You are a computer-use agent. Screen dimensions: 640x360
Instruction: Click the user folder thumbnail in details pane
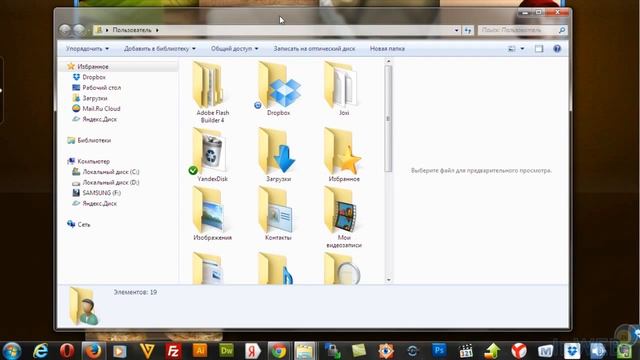click(x=84, y=306)
